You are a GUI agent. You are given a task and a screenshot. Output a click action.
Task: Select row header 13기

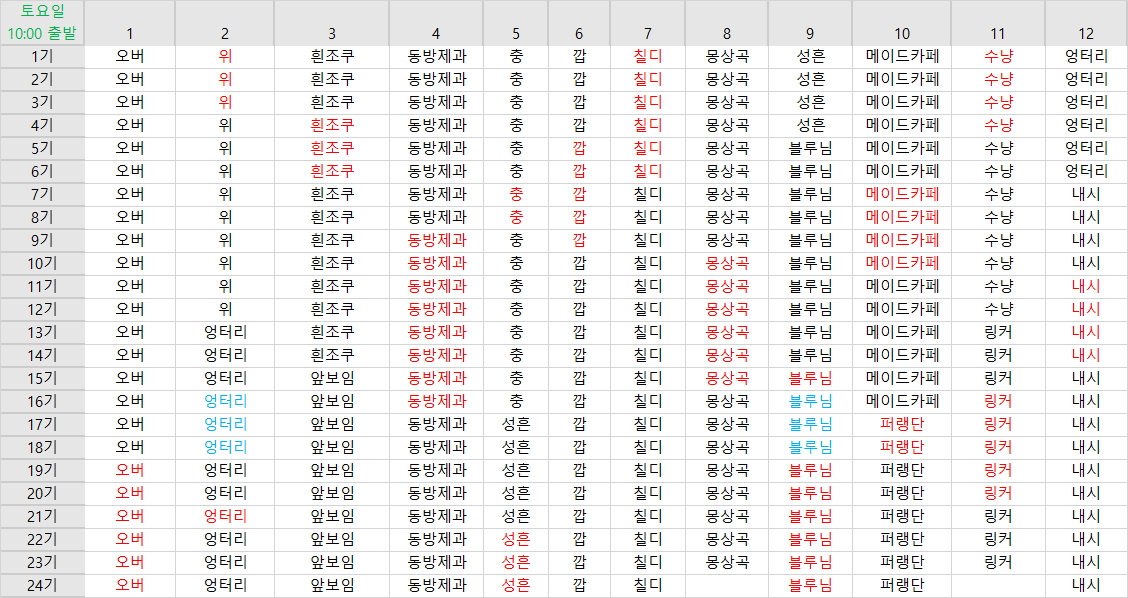pyautogui.click(x=42, y=332)
